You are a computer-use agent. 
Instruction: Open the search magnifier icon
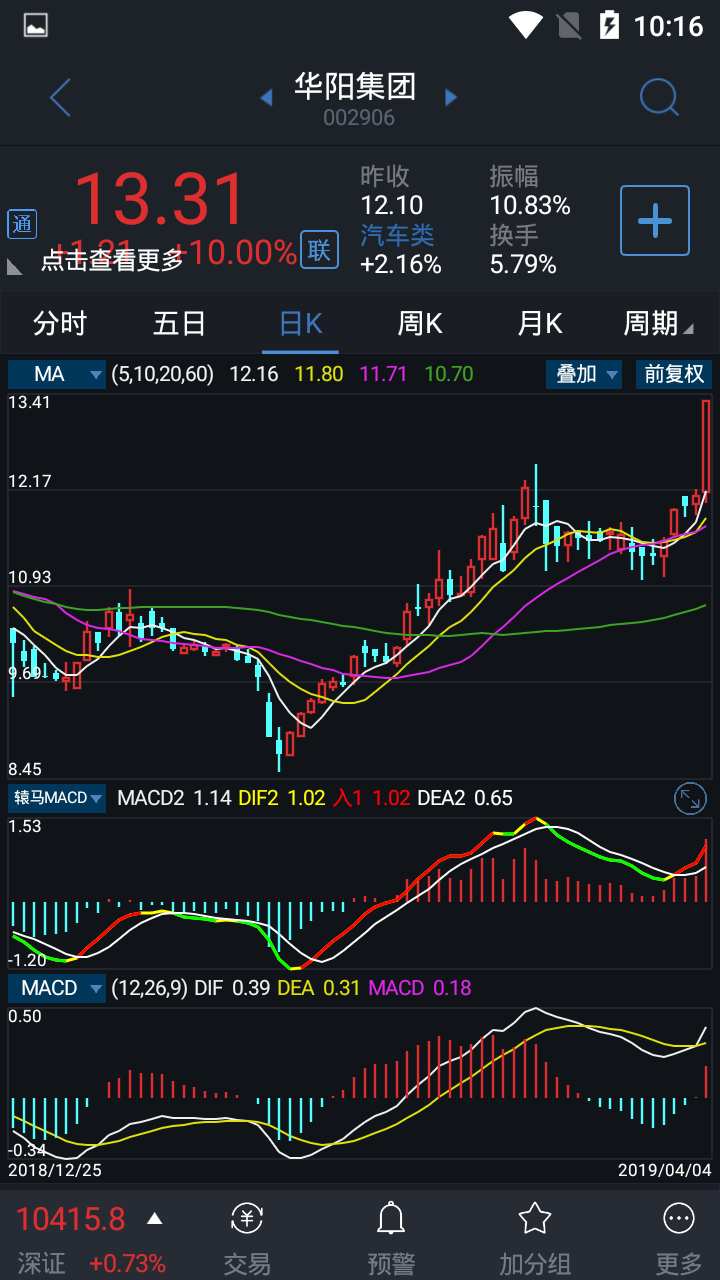point(659,98)
